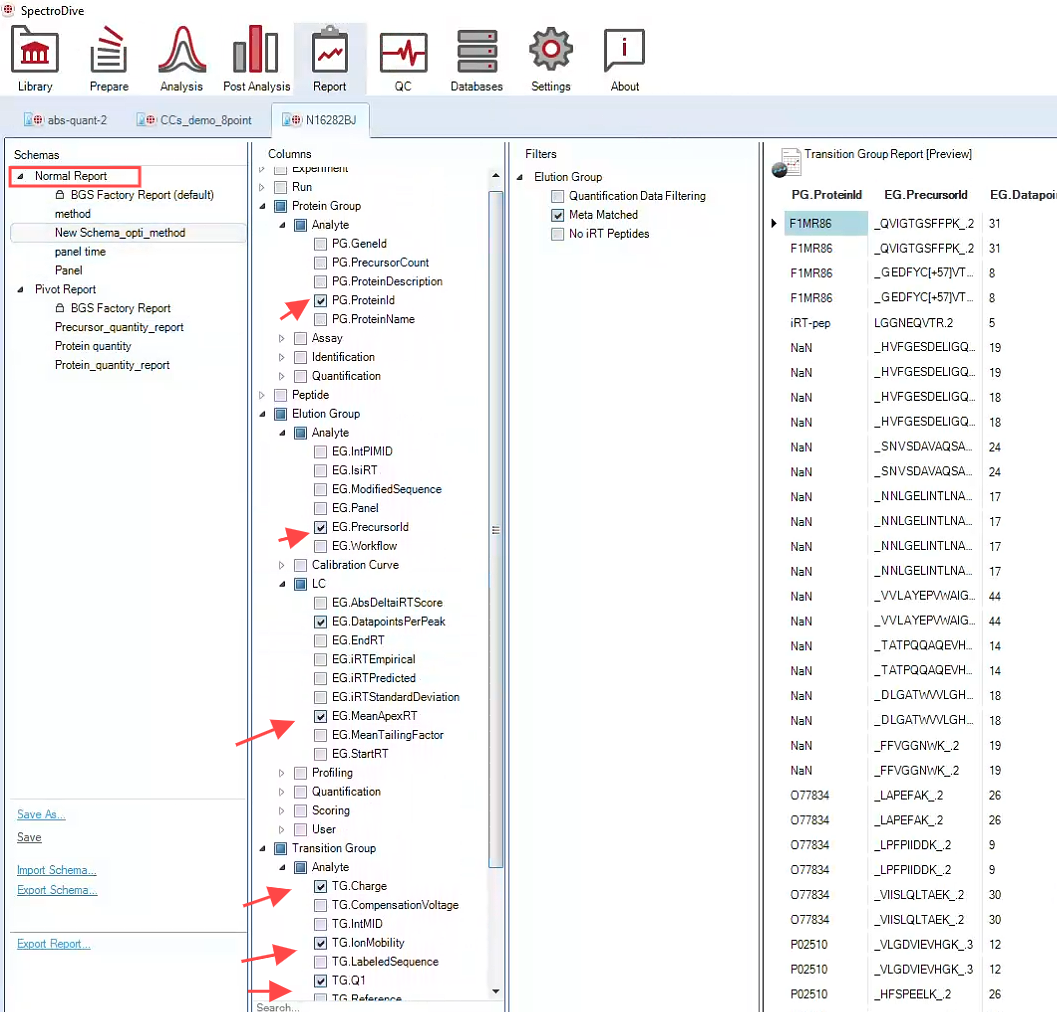Open the Report perspective icon

(x=330, y=51)
